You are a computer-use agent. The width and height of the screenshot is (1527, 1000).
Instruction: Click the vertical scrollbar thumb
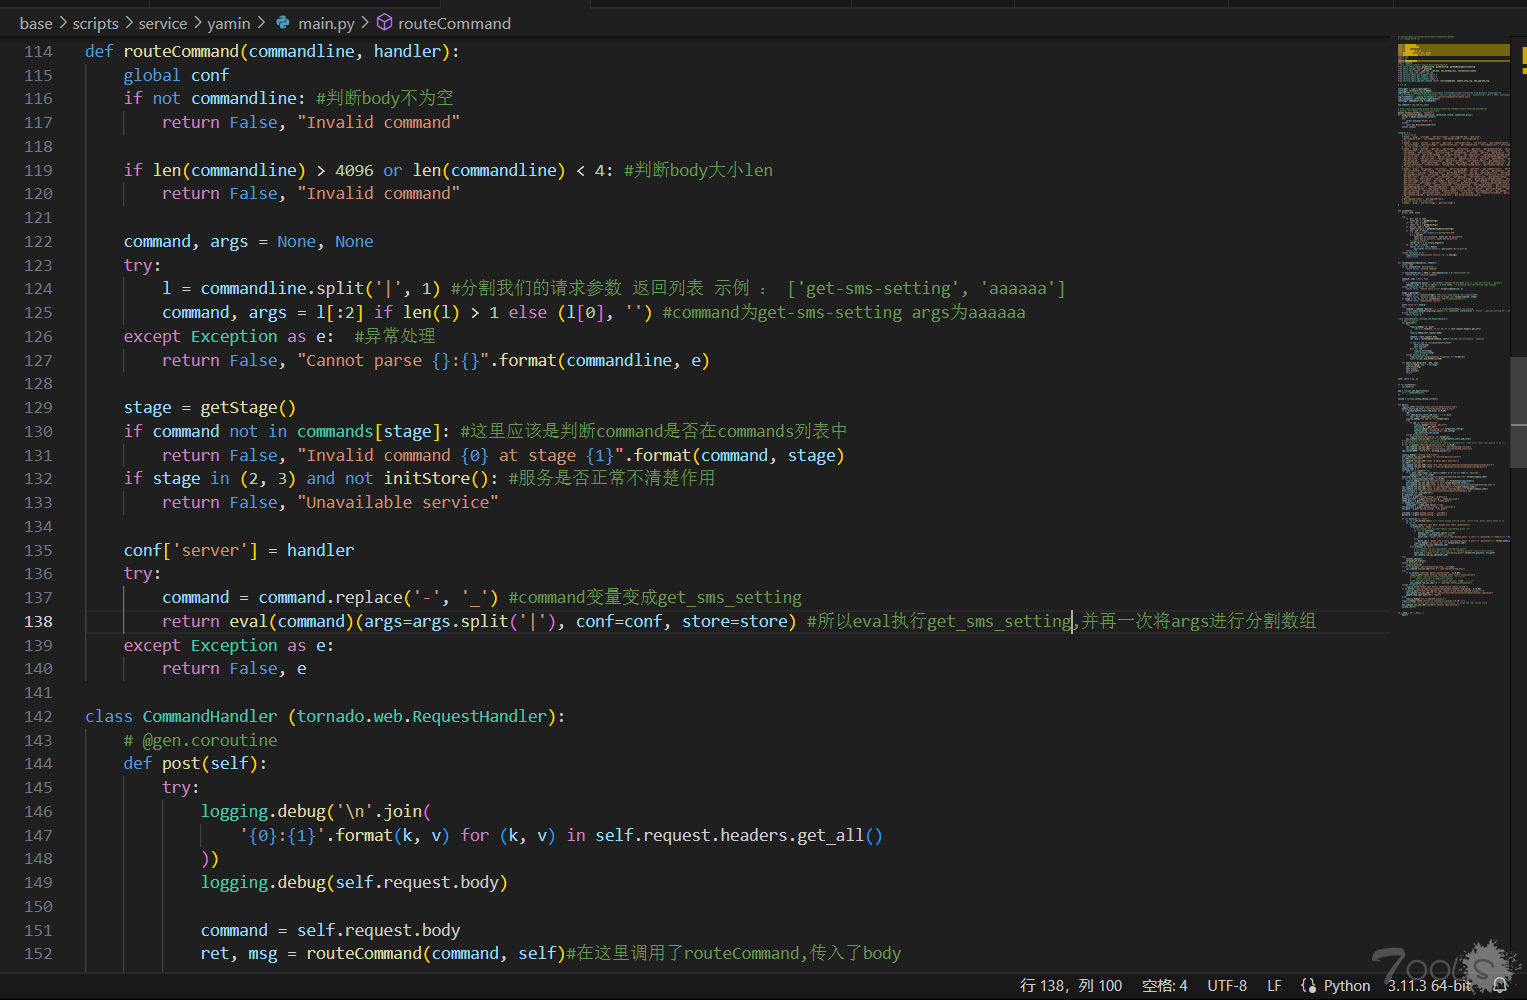coord(1518,410)
